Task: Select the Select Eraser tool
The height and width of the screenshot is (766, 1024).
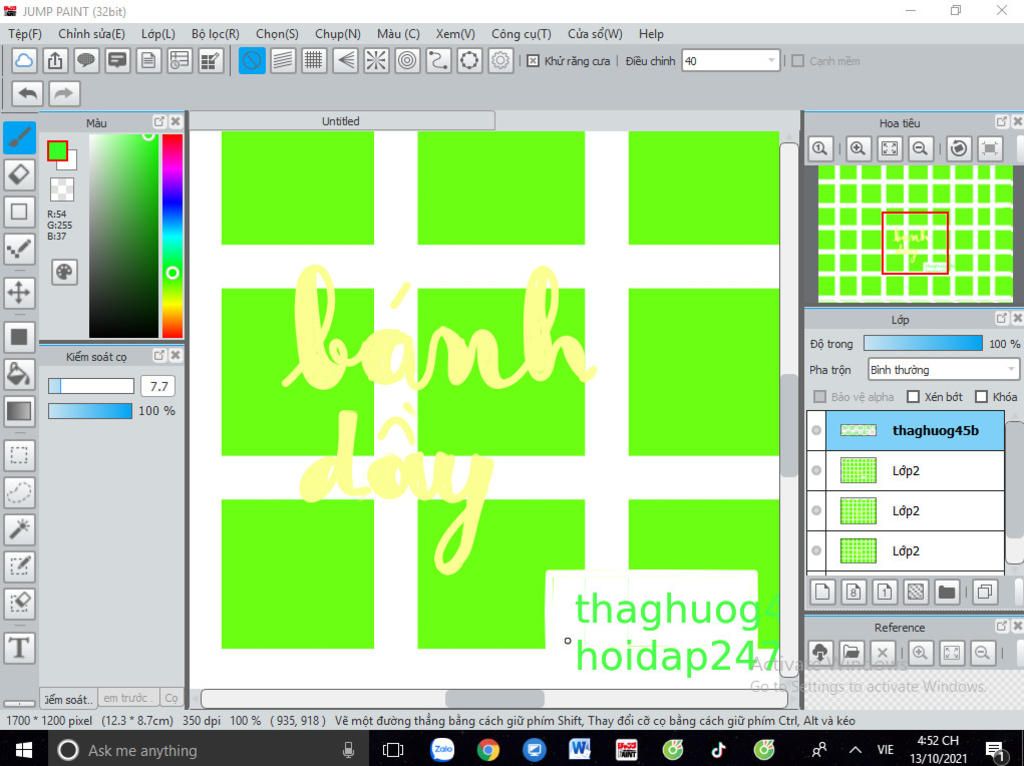Action: coord(19,603)
